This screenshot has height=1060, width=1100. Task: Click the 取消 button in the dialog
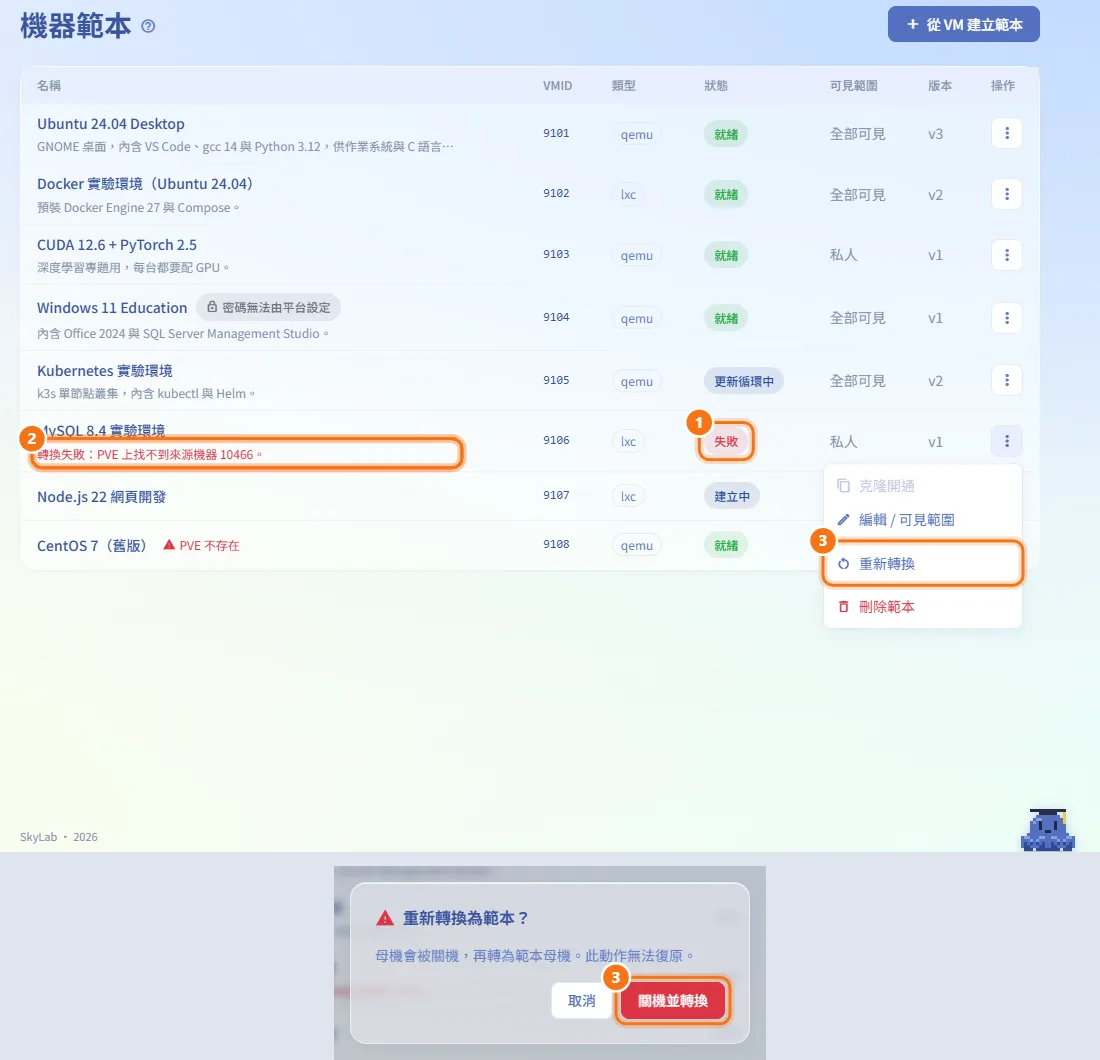pyautogui.click(x=582, y=1000)
